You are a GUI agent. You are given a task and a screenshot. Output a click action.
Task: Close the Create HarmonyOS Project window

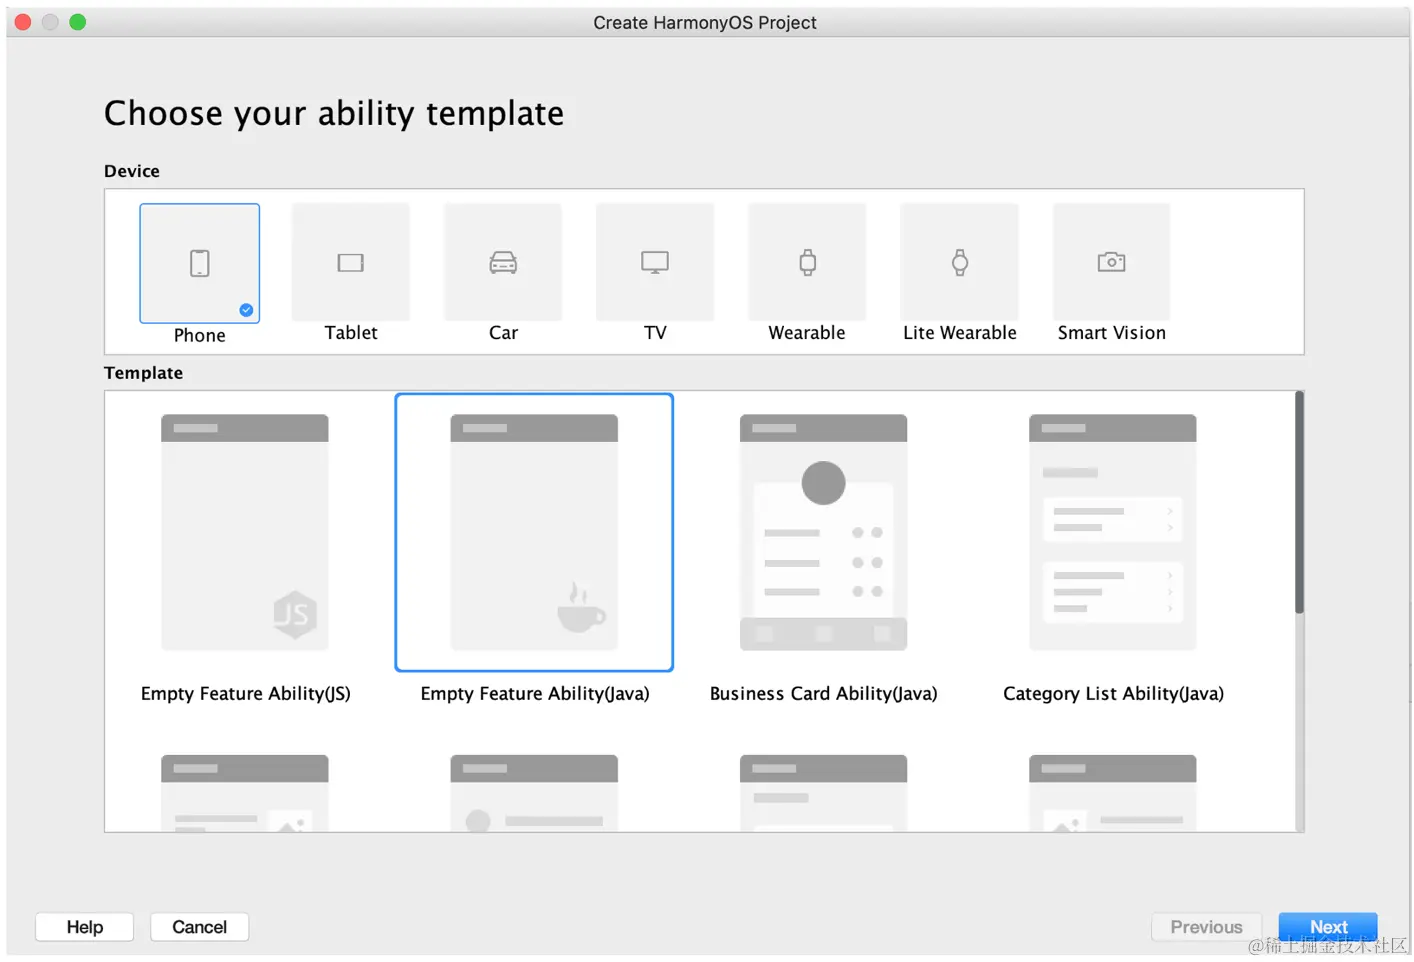(23, 22)
